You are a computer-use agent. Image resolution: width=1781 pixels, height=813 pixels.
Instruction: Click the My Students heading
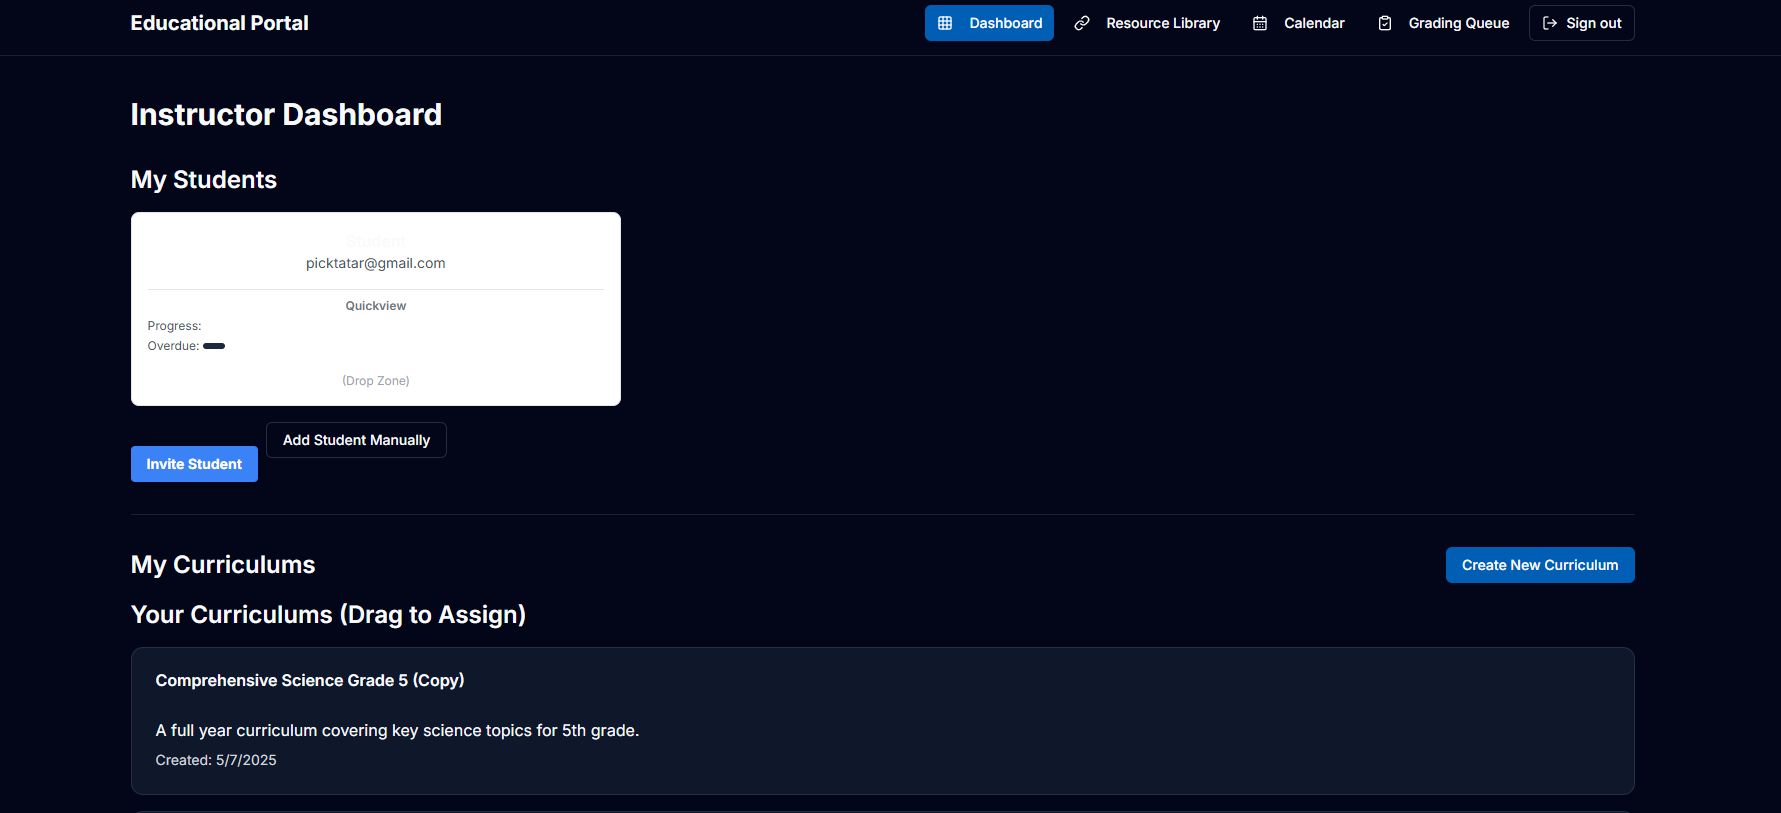pos(204,180)
